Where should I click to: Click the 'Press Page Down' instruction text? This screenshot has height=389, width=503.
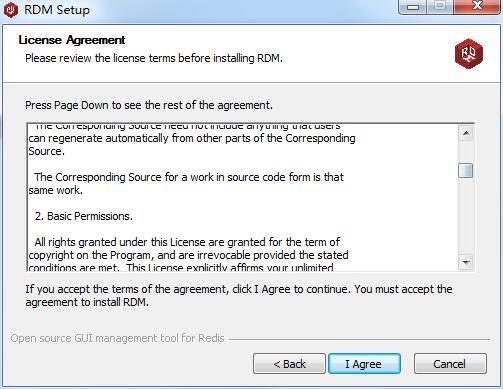tap(149, 105)
